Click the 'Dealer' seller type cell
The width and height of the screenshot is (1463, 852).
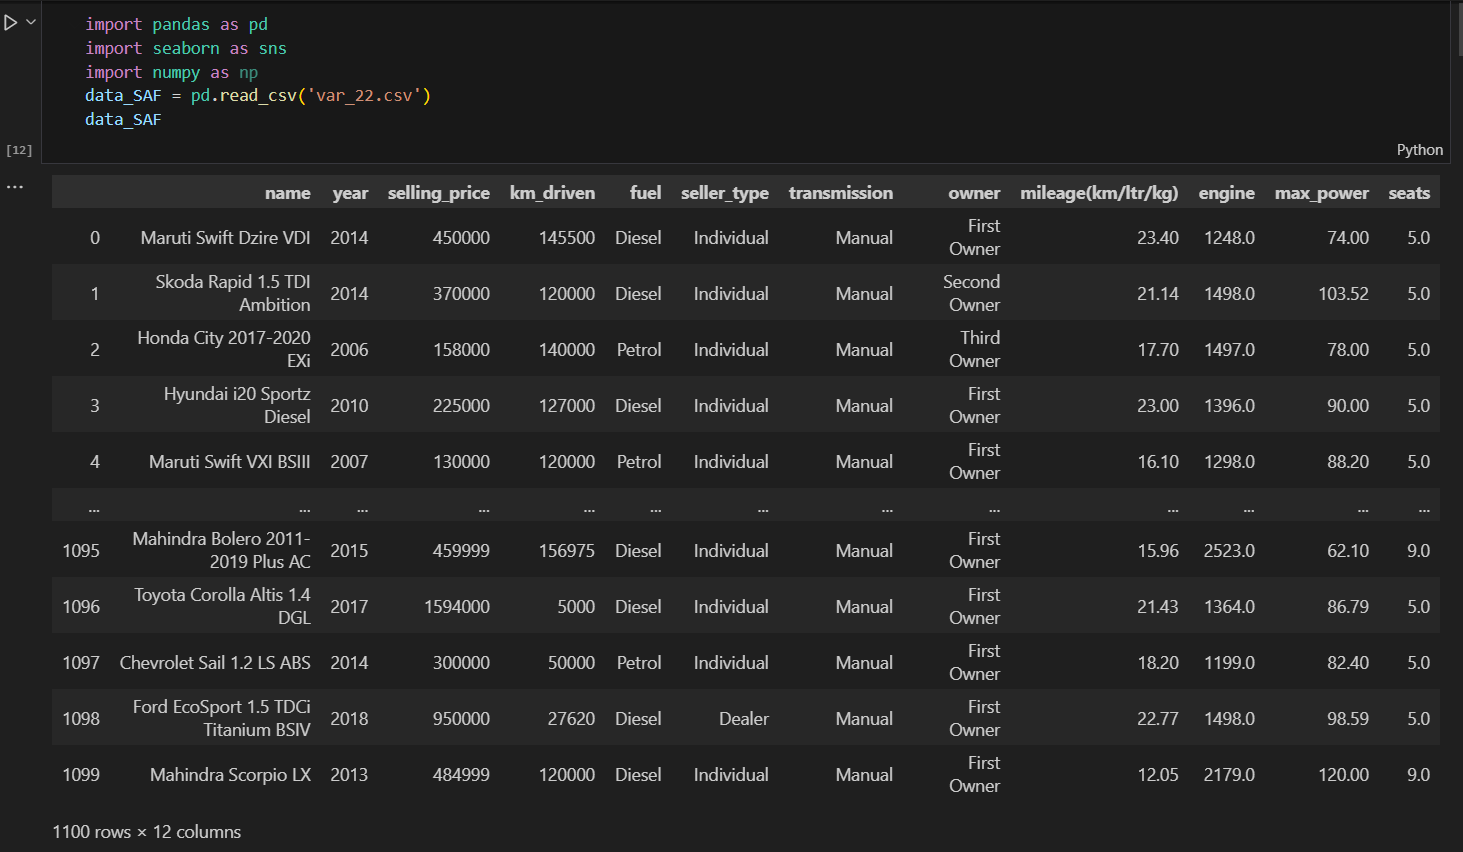coord(744,719)
